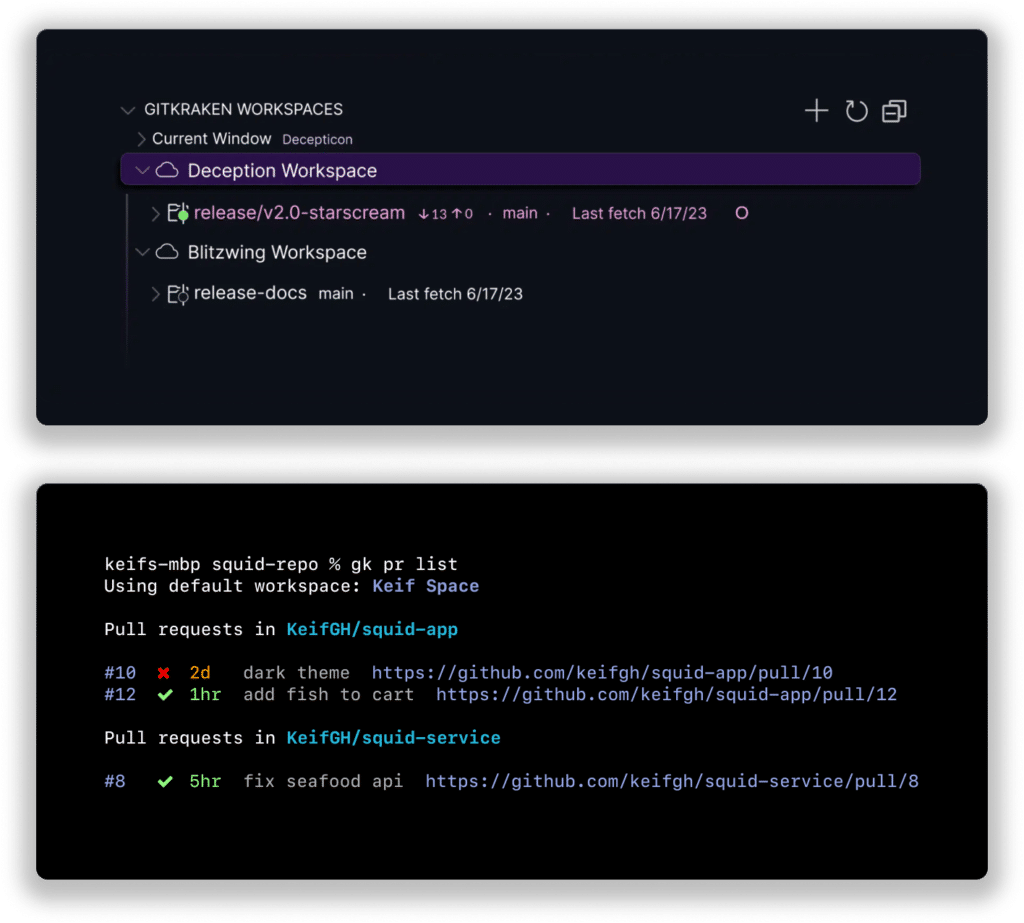The height and width of the screenshot is (923, 1024).
Task: Click the Last fetch date on starscream row
Action: [x=639, y=214]
